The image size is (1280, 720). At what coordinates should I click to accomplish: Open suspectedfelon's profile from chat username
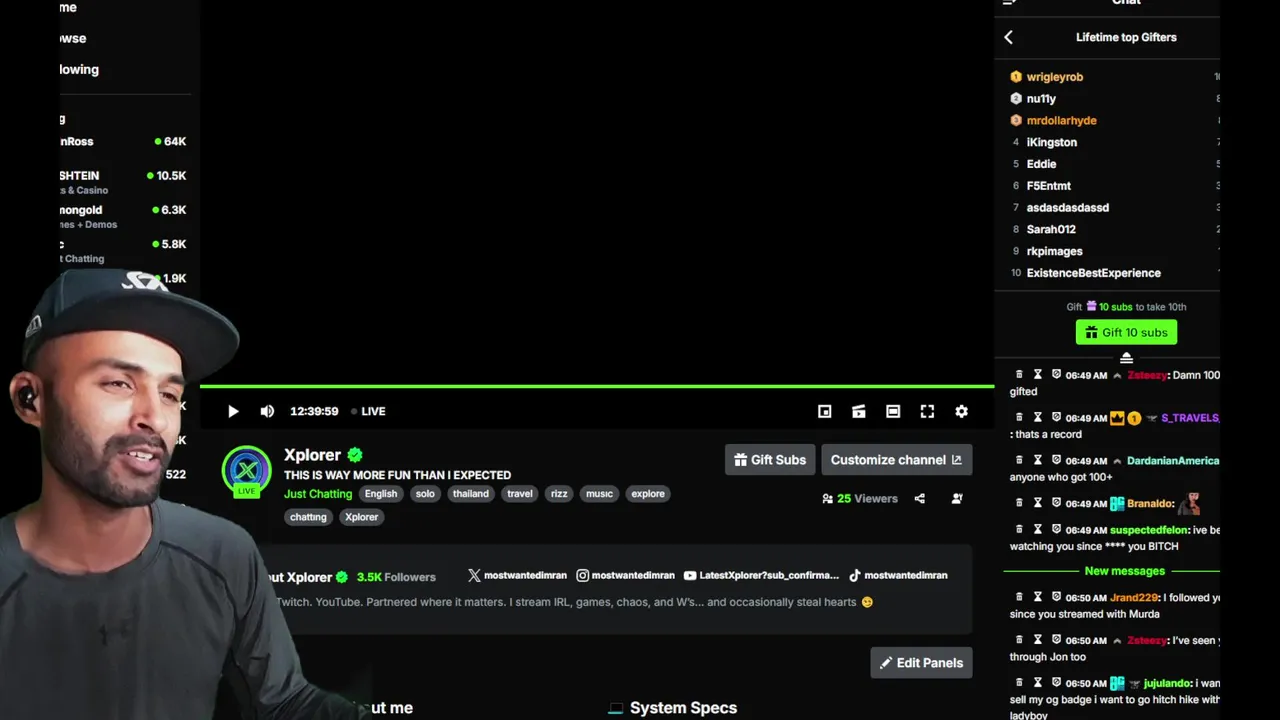point(1148,530)
